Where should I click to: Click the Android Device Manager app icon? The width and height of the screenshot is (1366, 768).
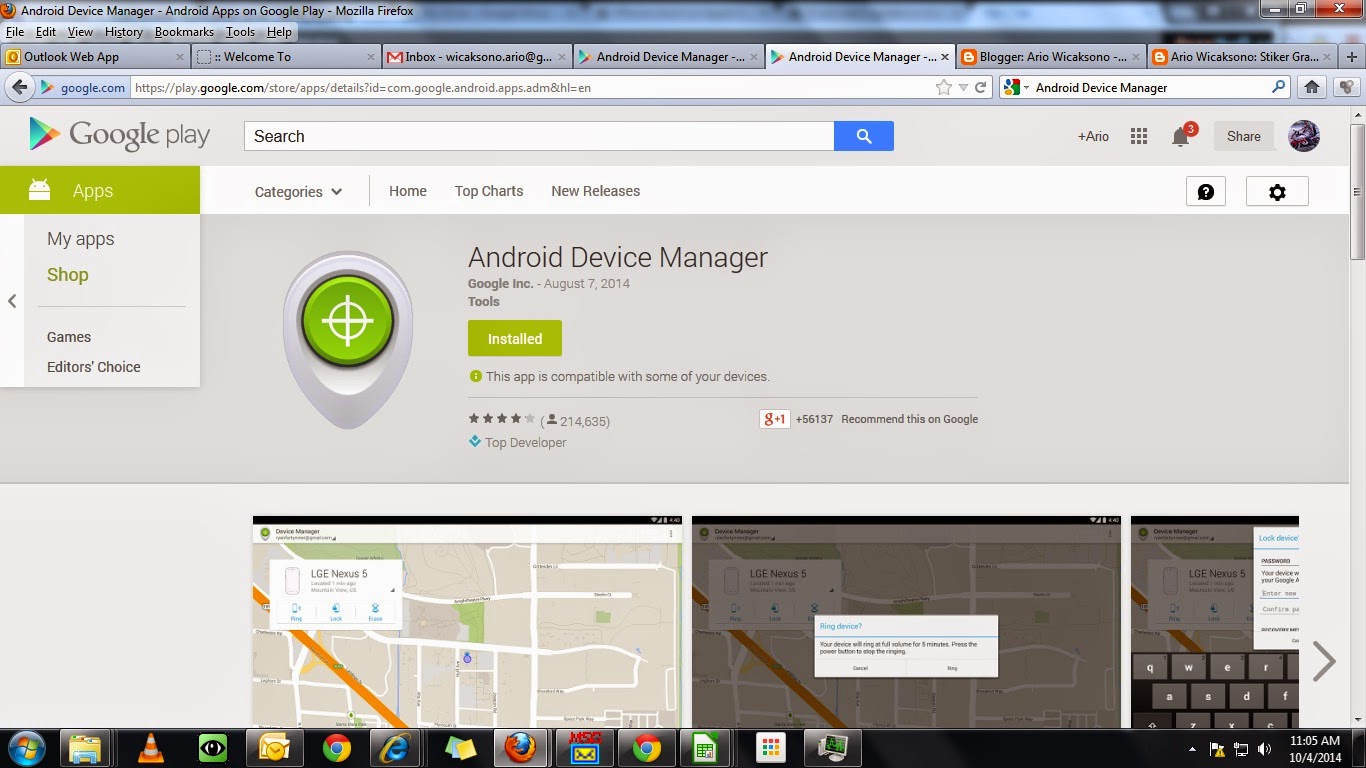coord(348,340)
